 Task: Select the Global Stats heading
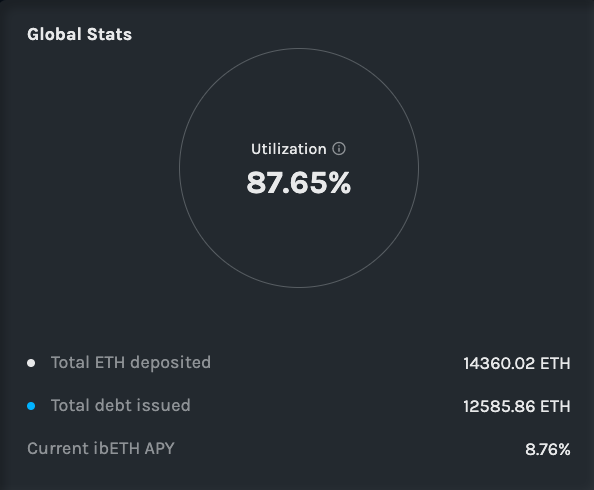80,34
